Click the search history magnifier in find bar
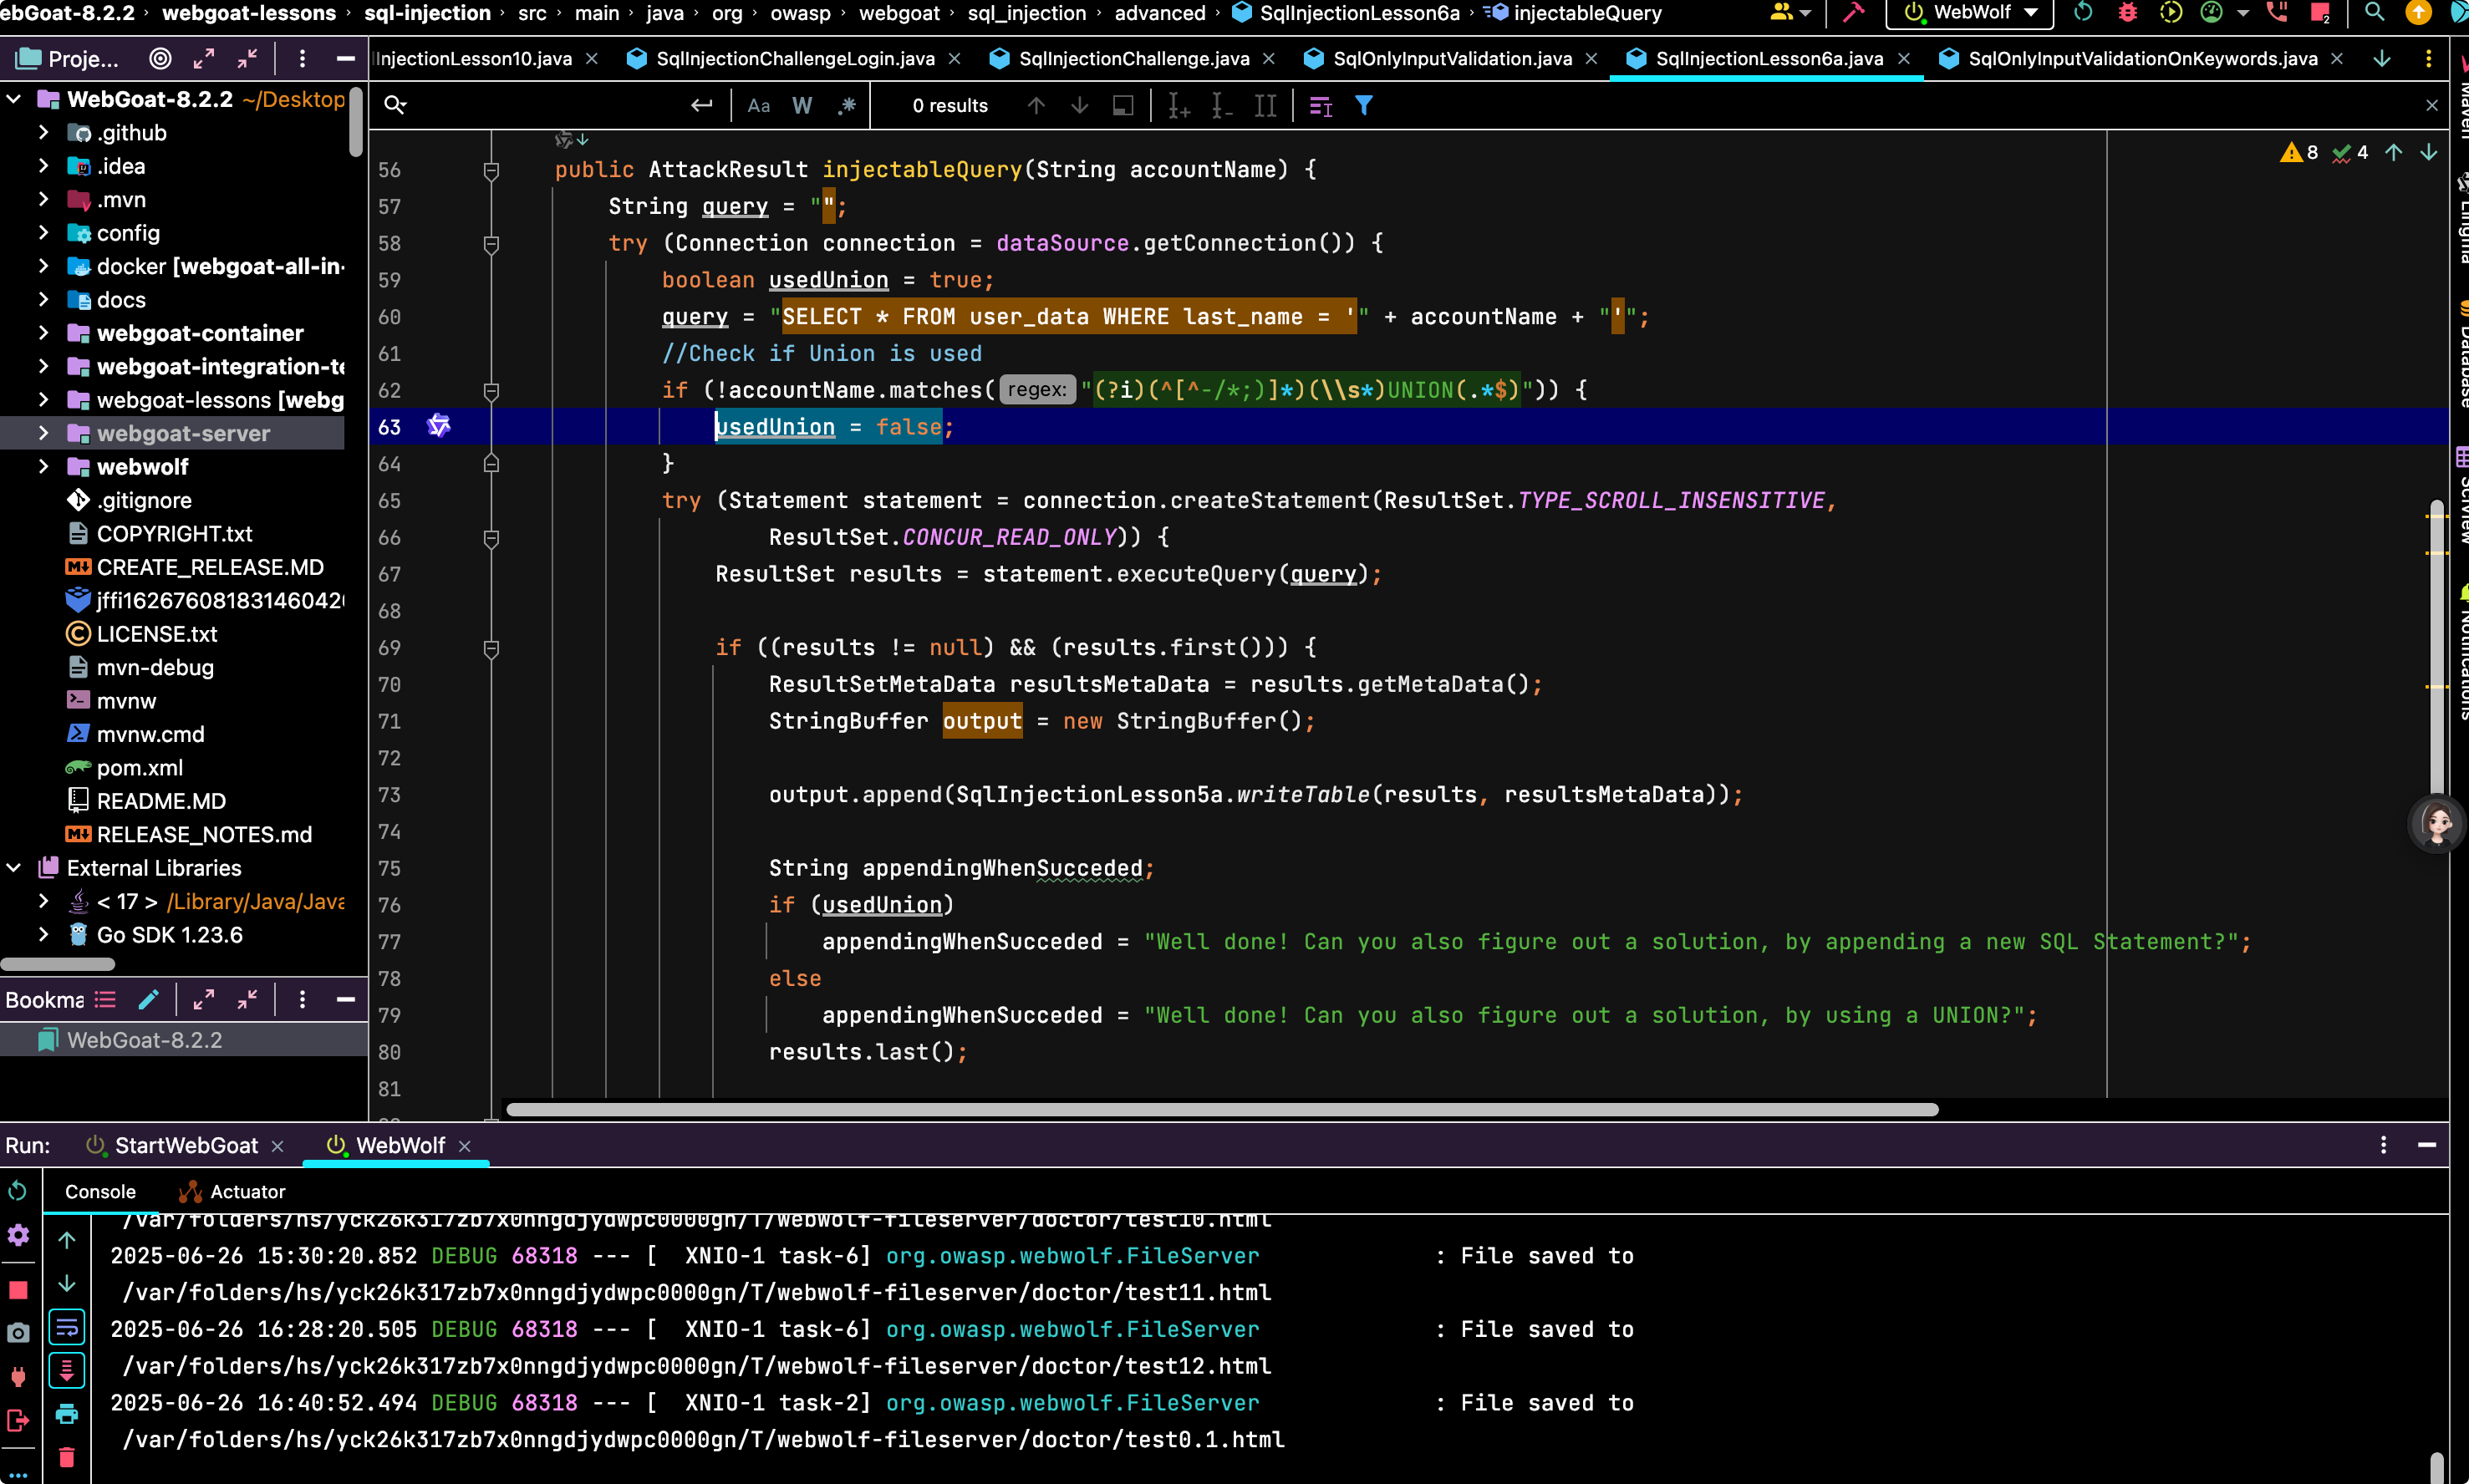2469x1484 pixels. pyautogui.click(x=395, y=105)
